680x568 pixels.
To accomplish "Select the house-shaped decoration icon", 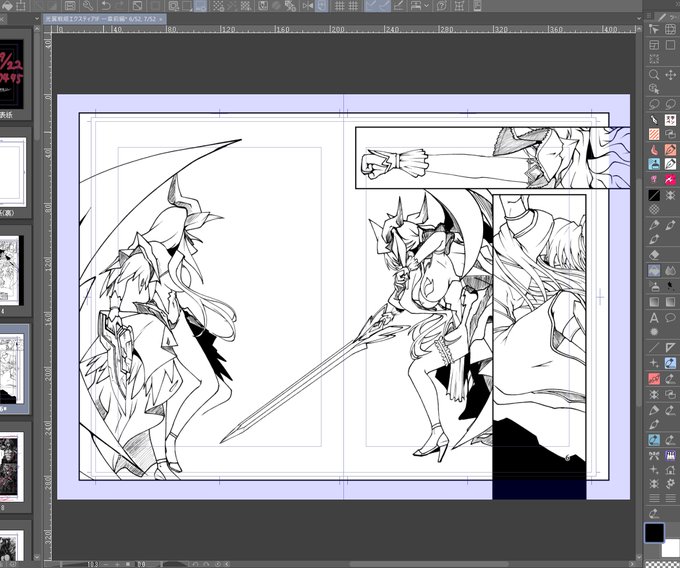I will click(670, 470).
